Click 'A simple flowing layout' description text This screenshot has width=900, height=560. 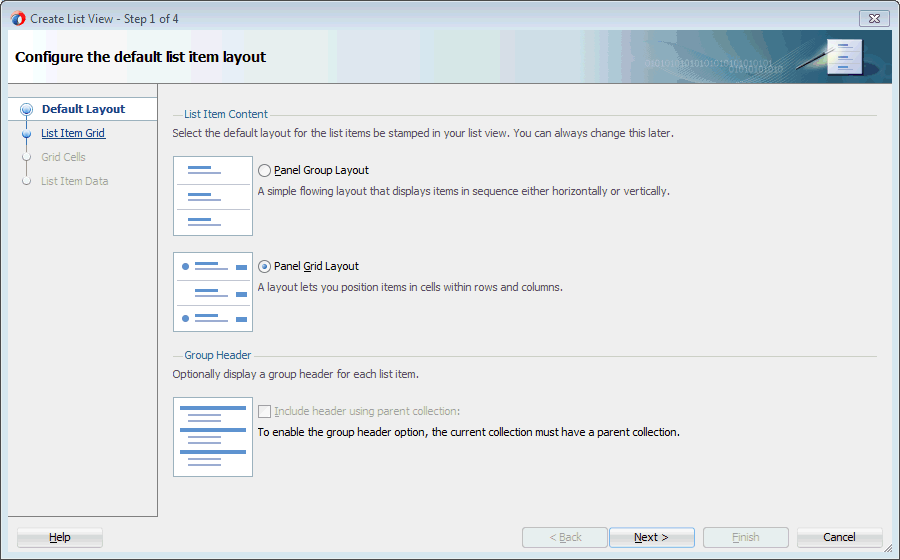coord(464,191)
